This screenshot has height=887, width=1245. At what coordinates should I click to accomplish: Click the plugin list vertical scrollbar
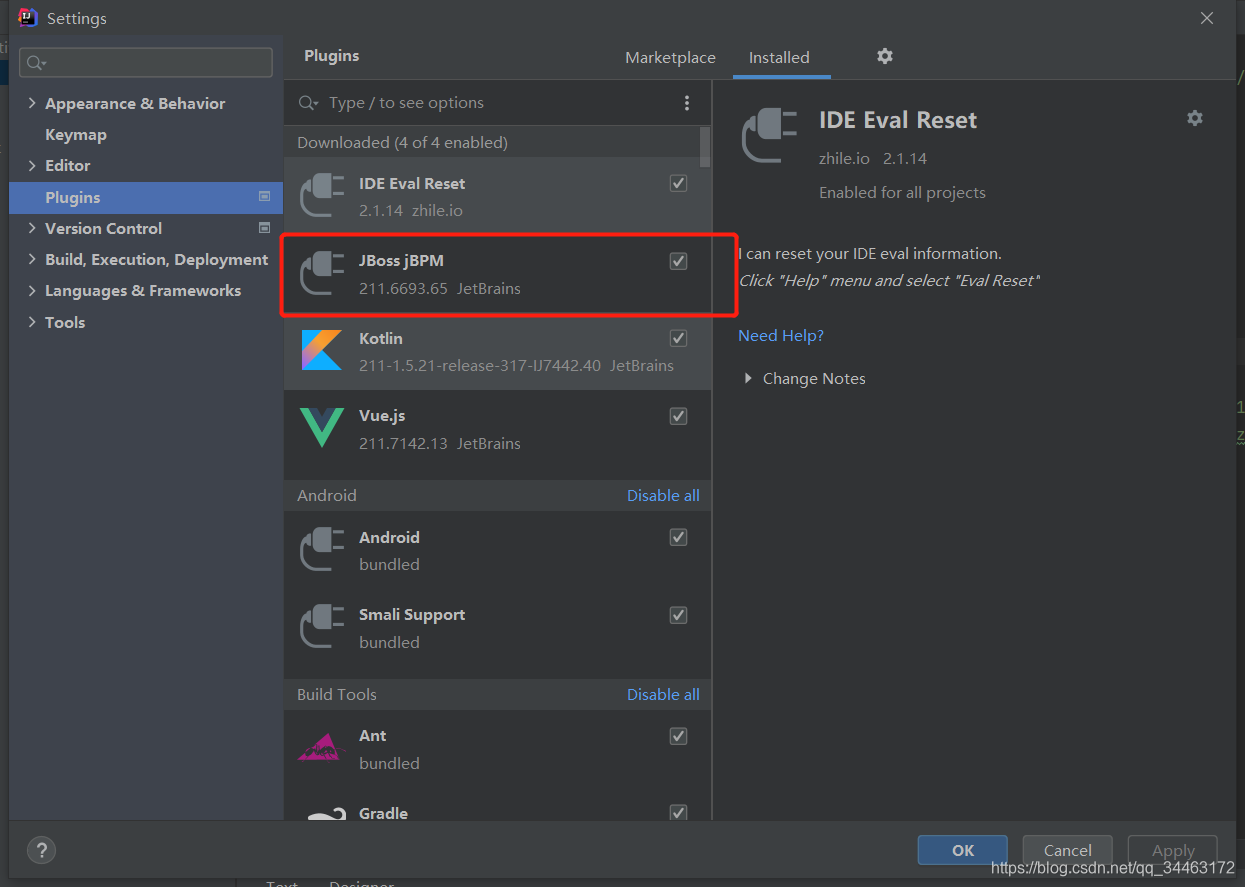[x=706, y=147]
